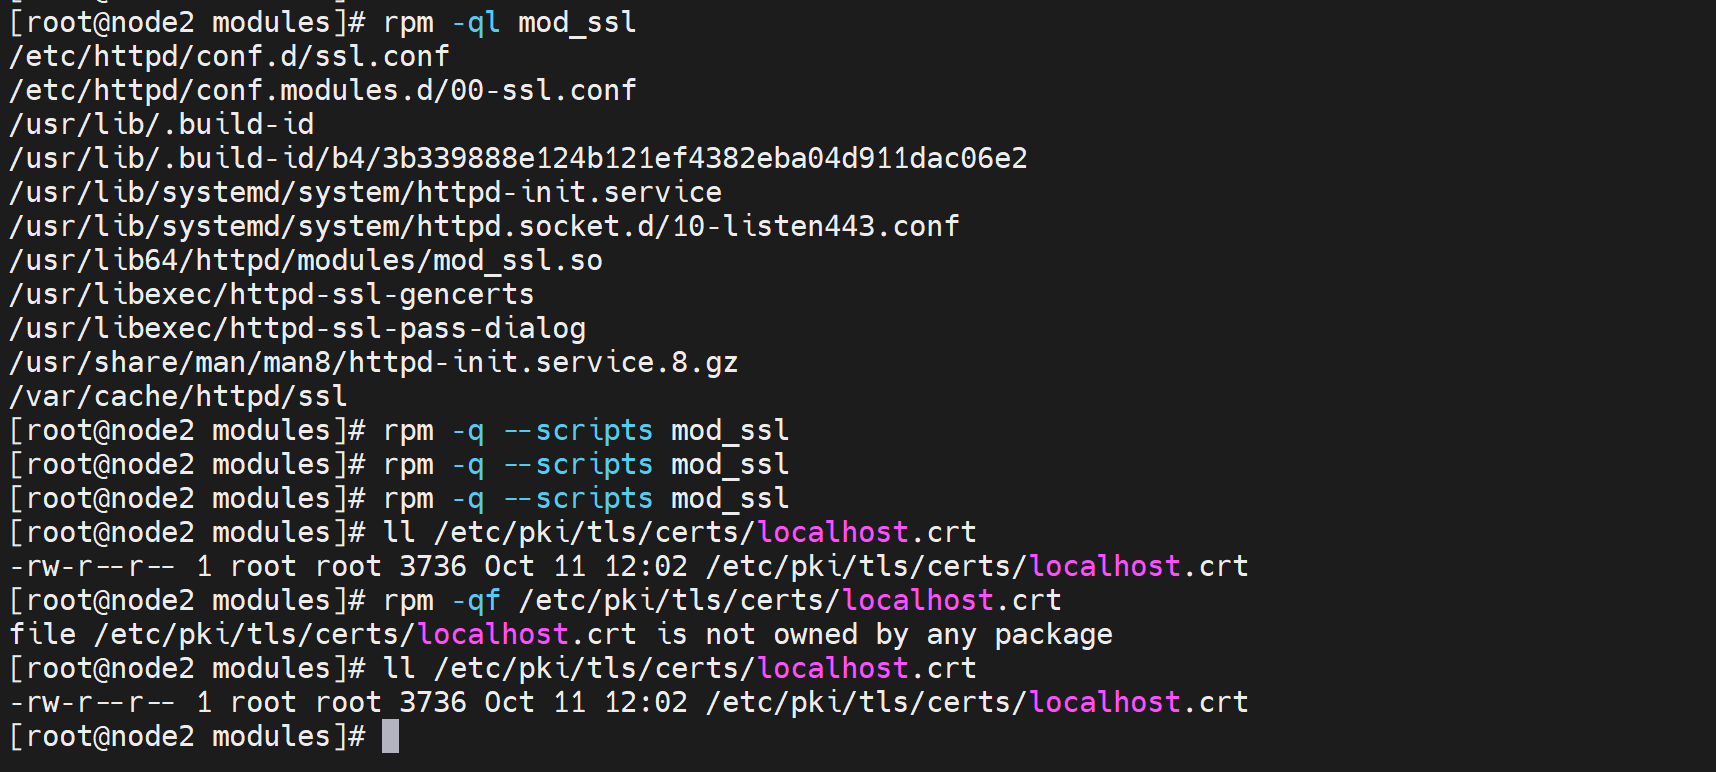Click the systemd httpd-init.service unit path
Image resolution: width=1716 pixels, height=772 pixels.
tap(365, 192)
